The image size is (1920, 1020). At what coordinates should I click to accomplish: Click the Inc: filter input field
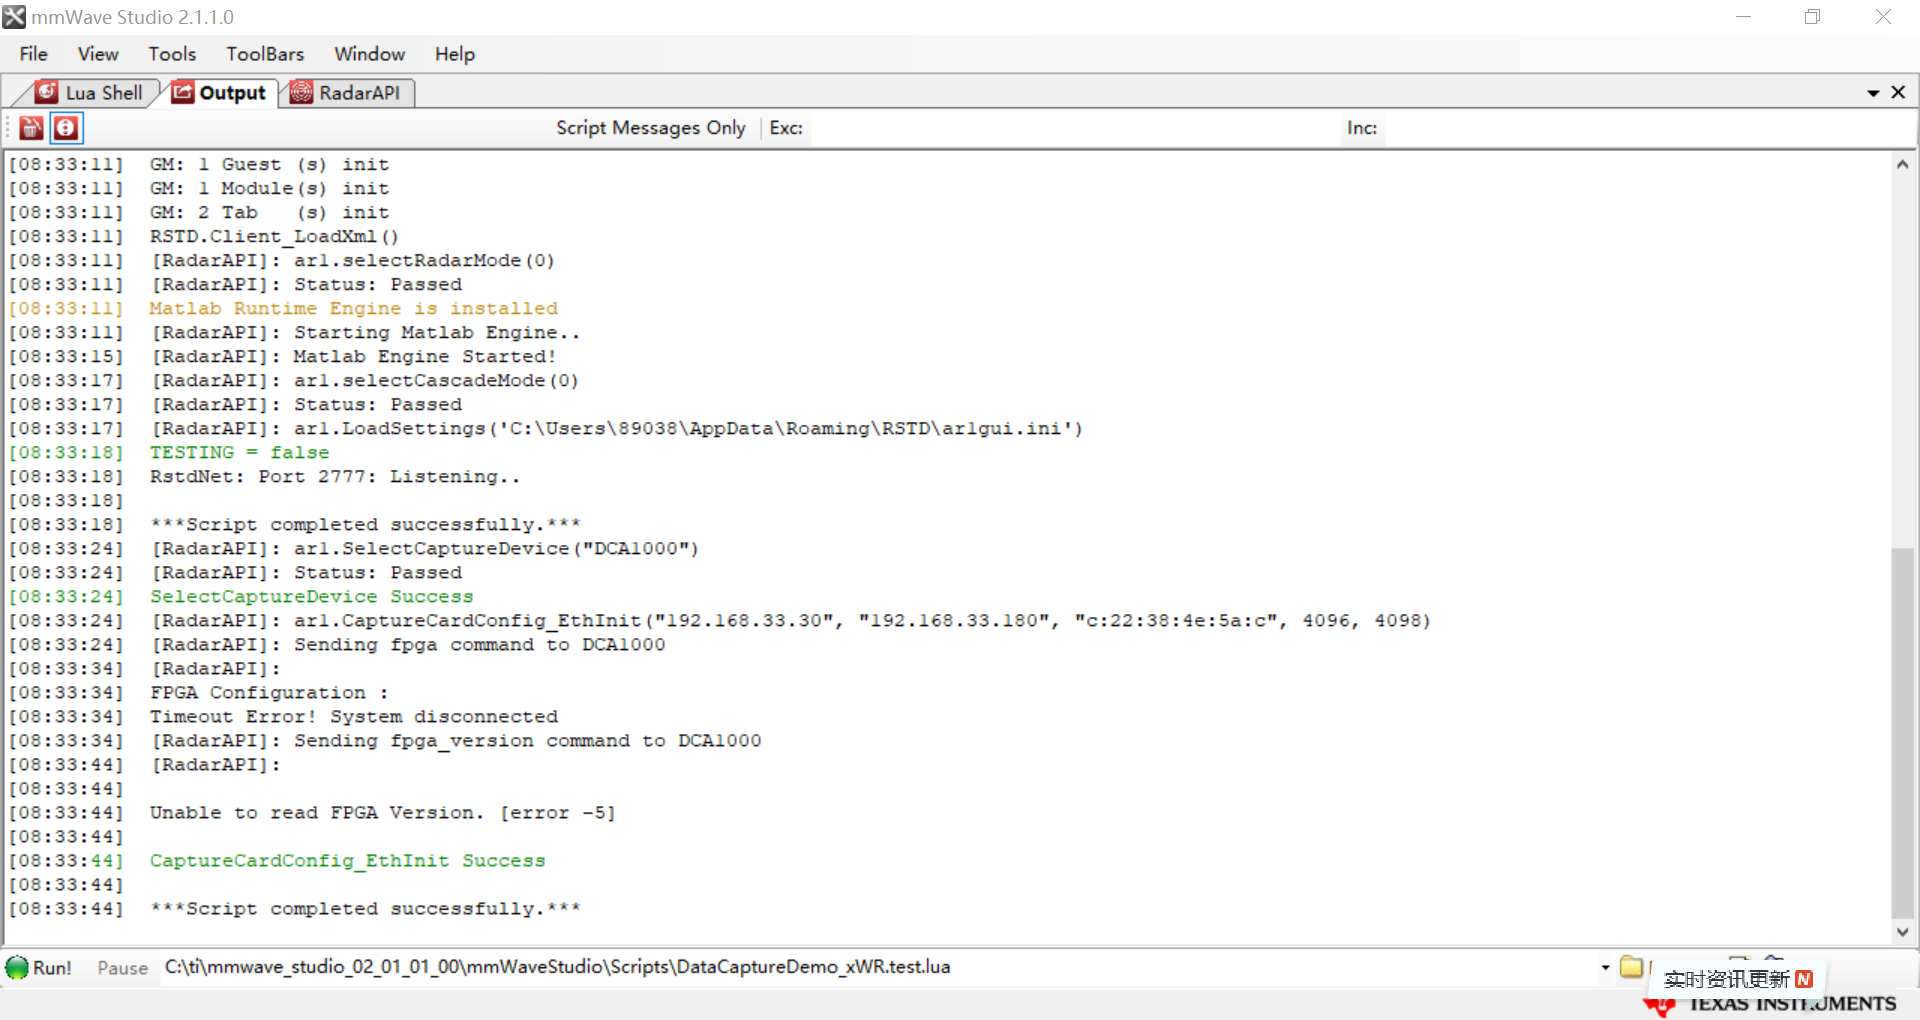click(x=1648, y=128)
